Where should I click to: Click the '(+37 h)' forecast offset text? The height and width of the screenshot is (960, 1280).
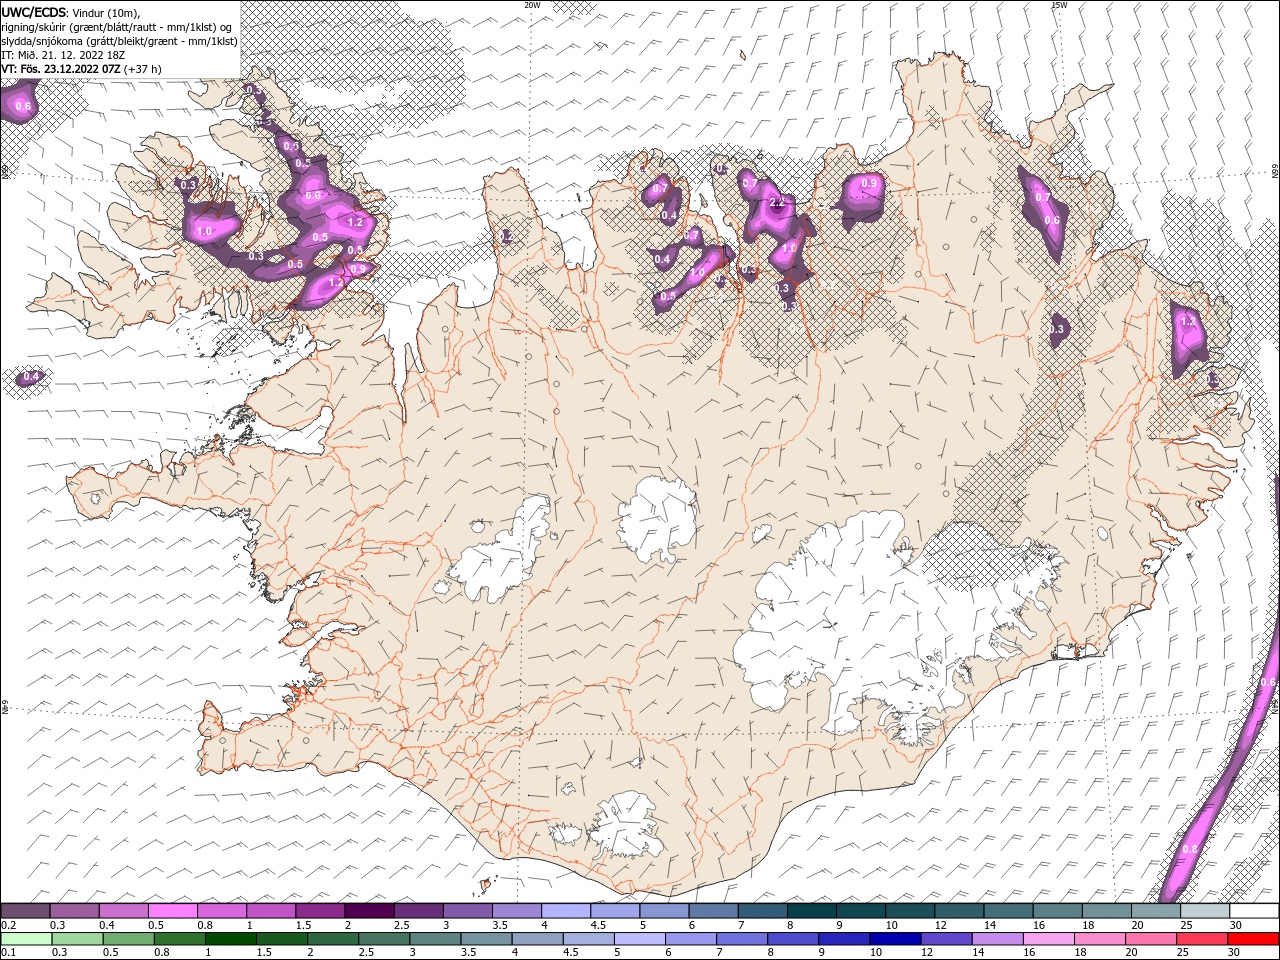143,69
